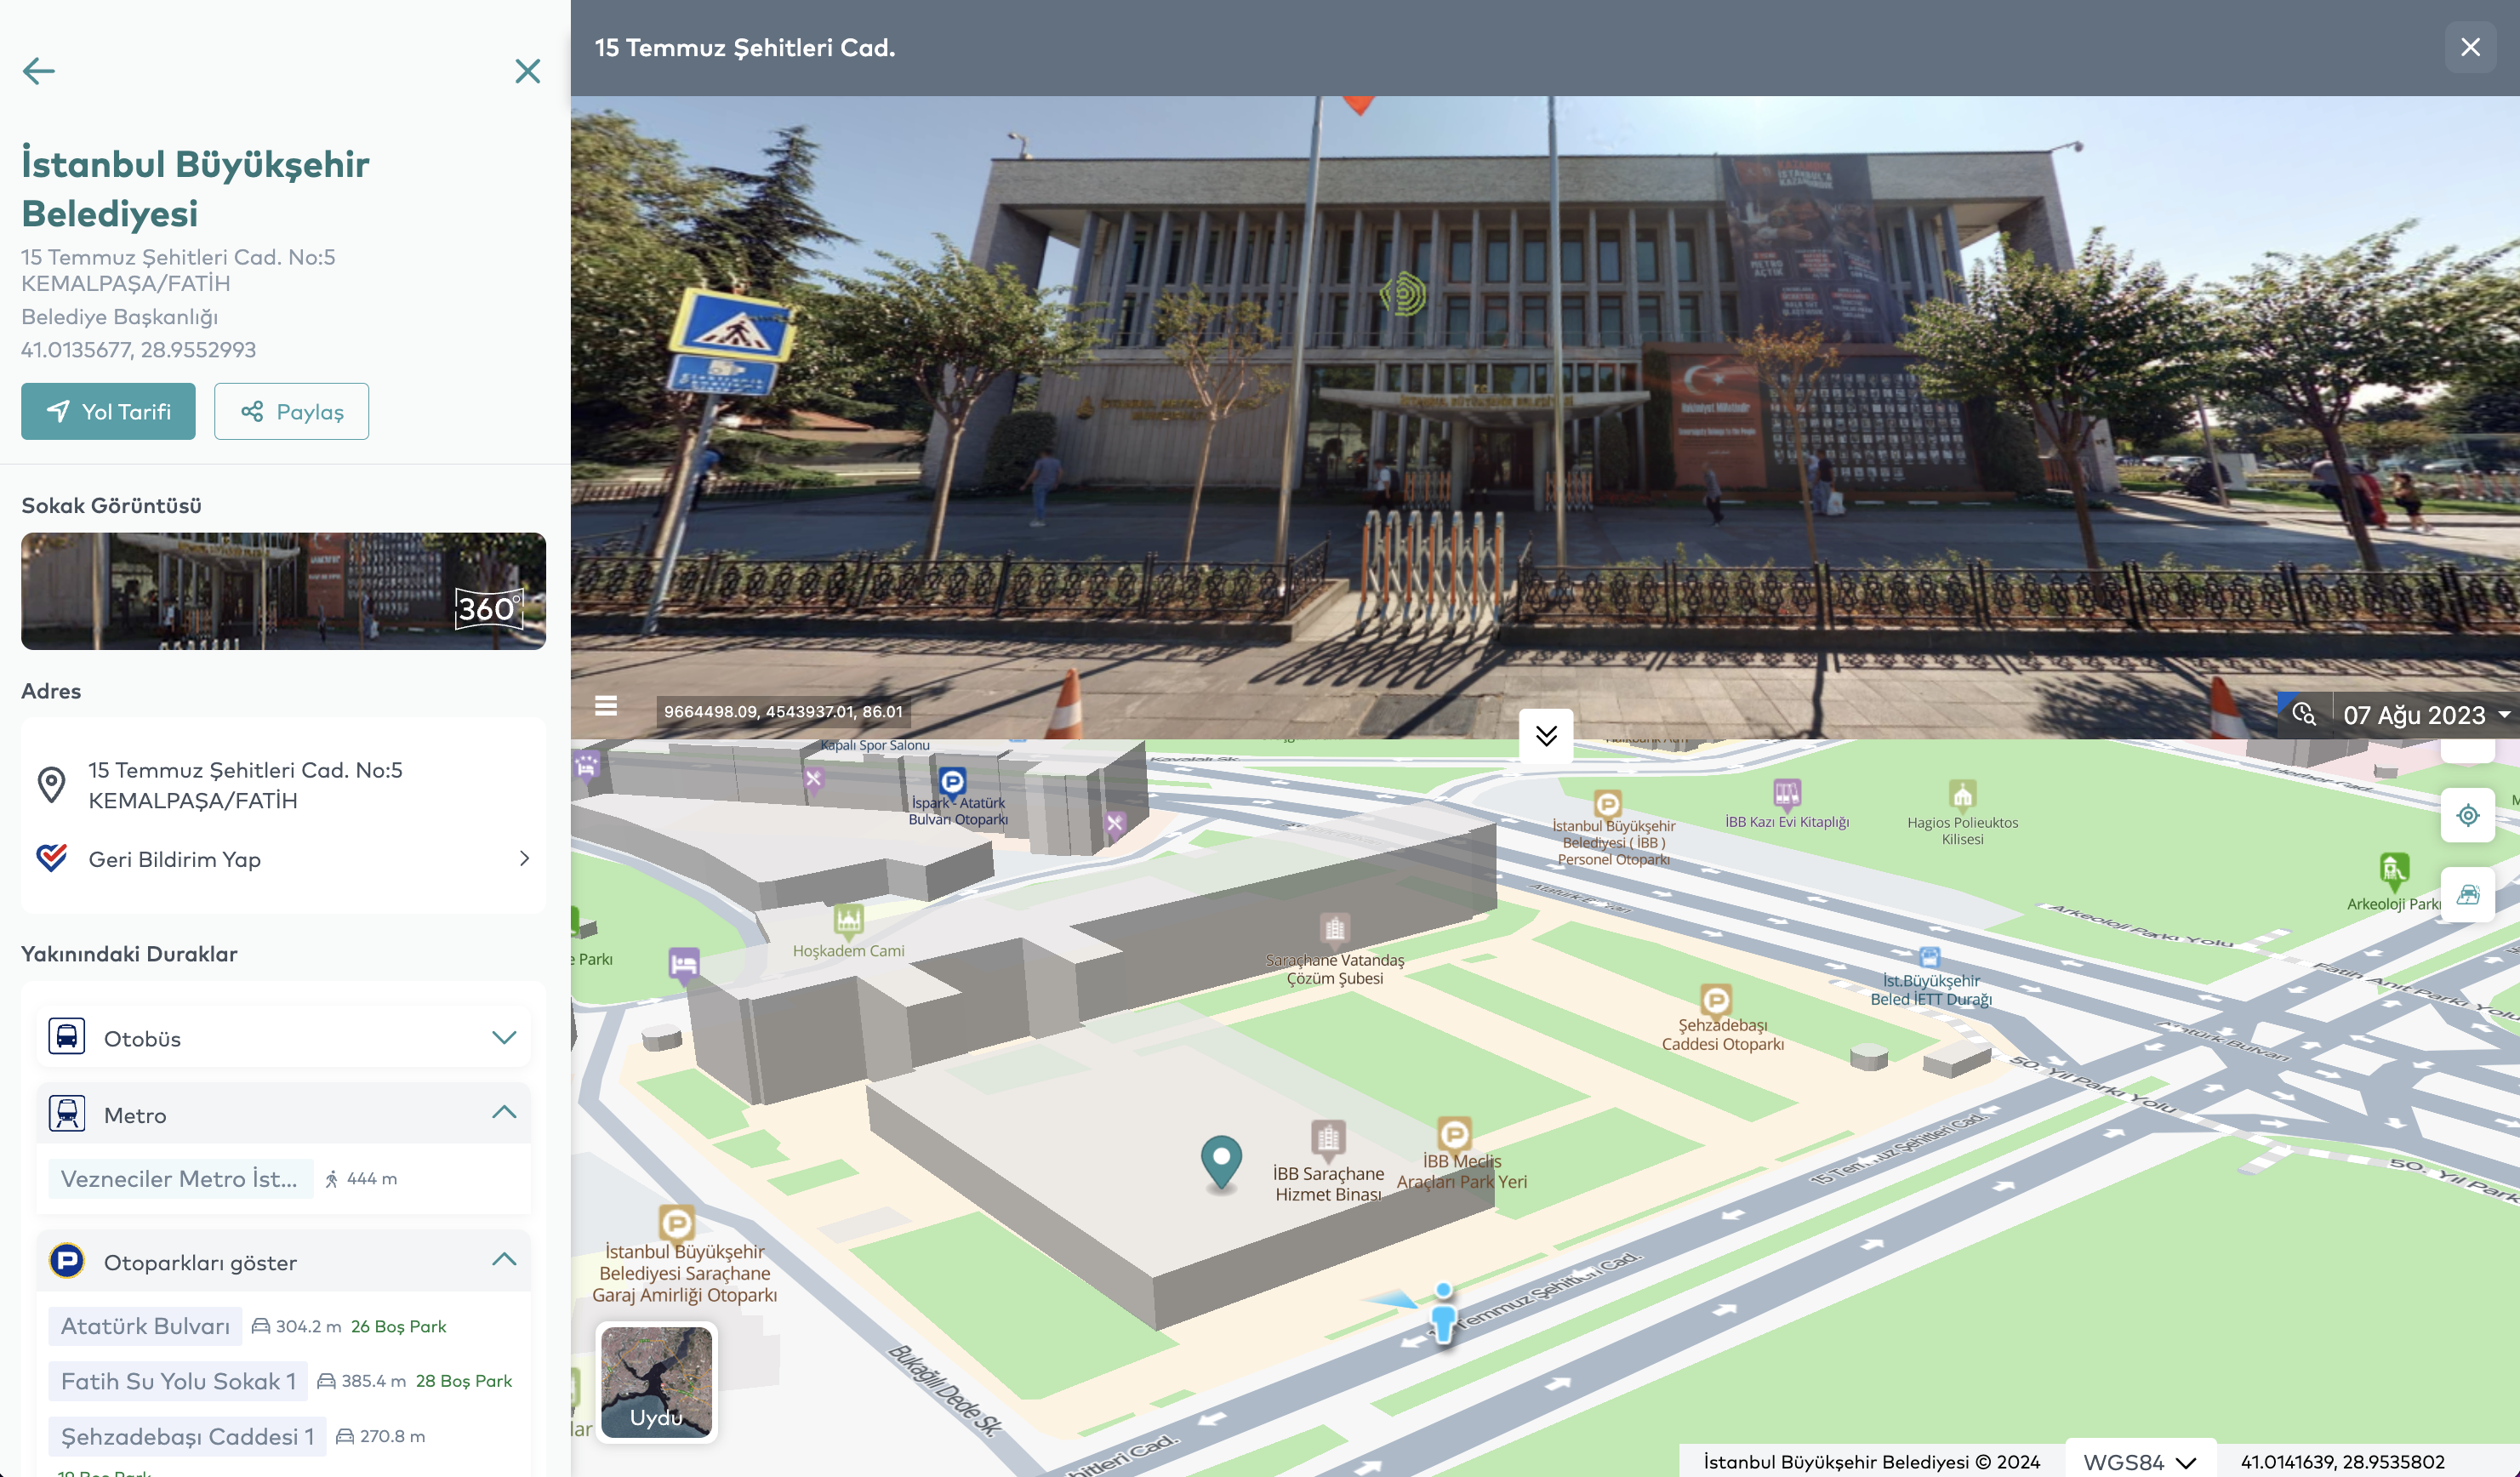Viewport: 2520px width, 1477px height.
Task: Open the WGS84 coordinate system dropdown
Action: point(2139,1461)
